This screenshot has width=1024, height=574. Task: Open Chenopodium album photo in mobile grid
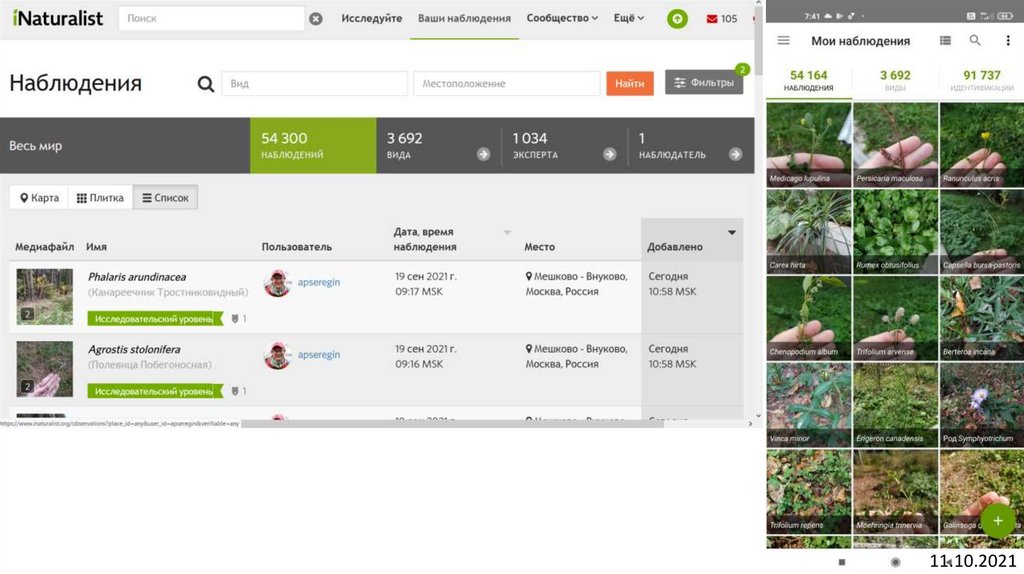click(808, 318)
